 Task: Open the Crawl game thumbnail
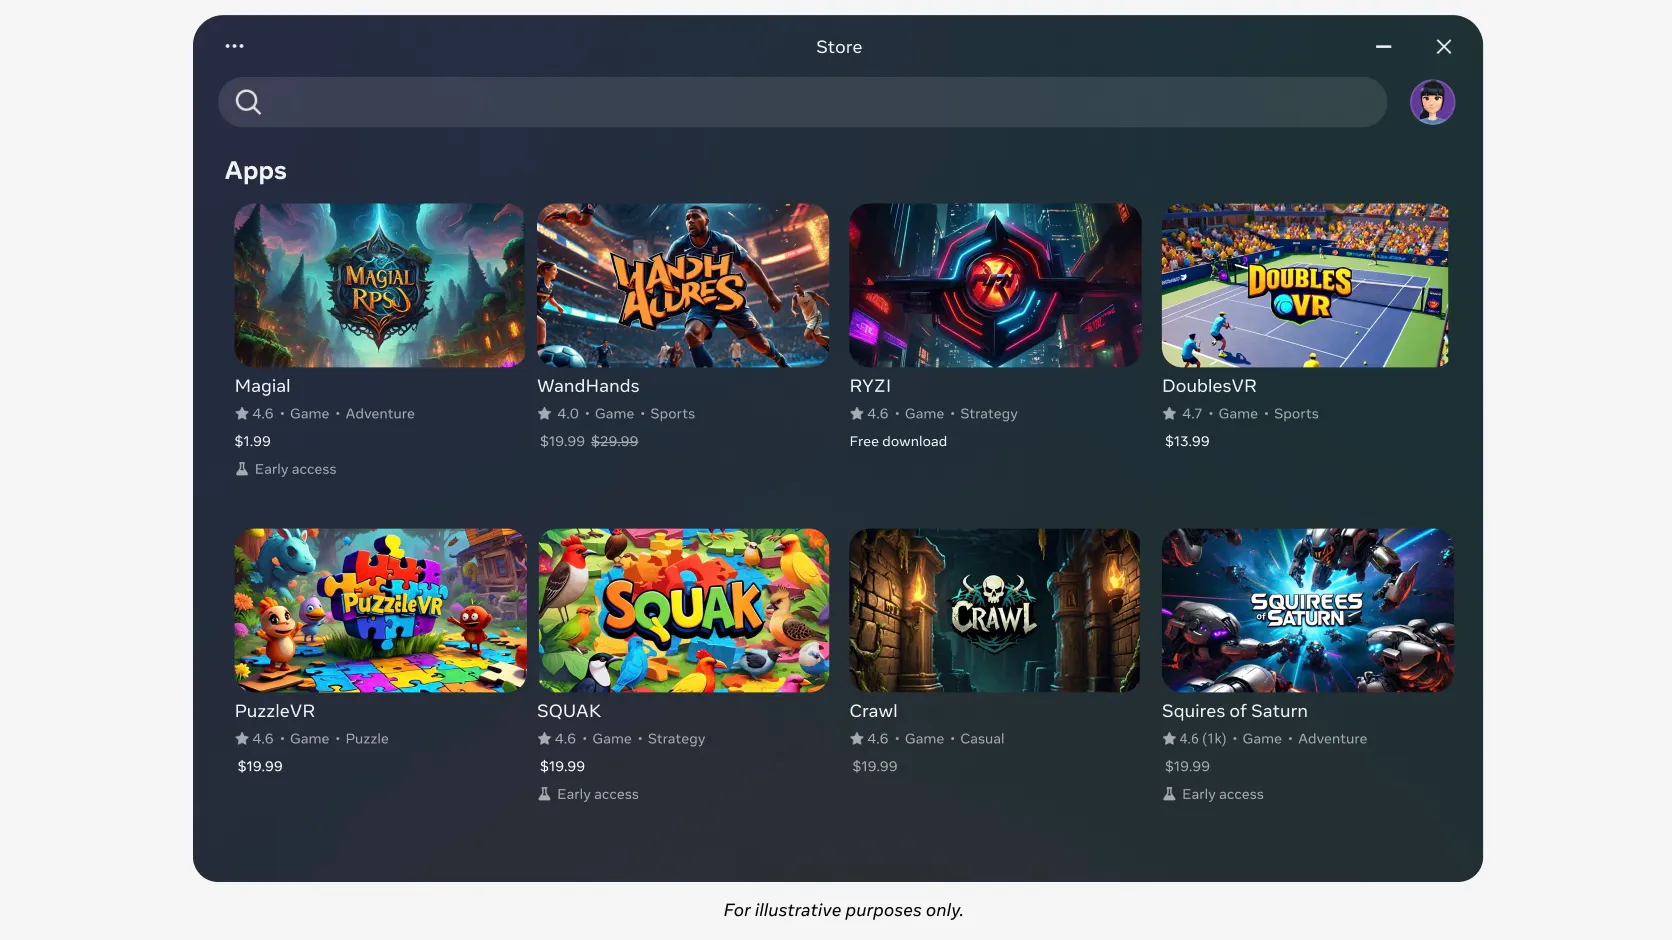point(993,610)
